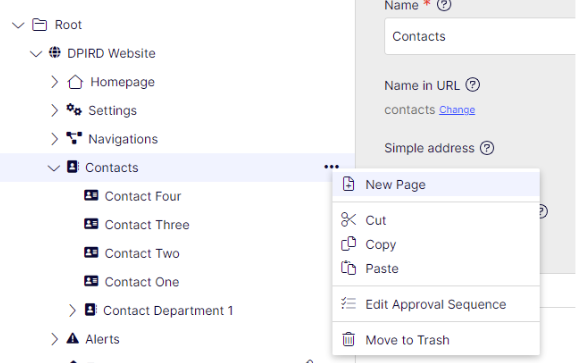Click the 'contacts' URL segment text
The width and height of the screenshot is (577, 363).
click(x=410, y=110)
